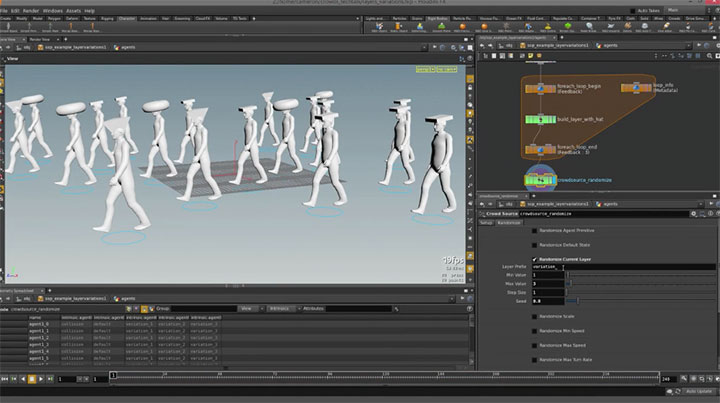Switch to the Rigid Bodies shelf tab
Screen dimensions: 720x403
(x=438, y=19)
